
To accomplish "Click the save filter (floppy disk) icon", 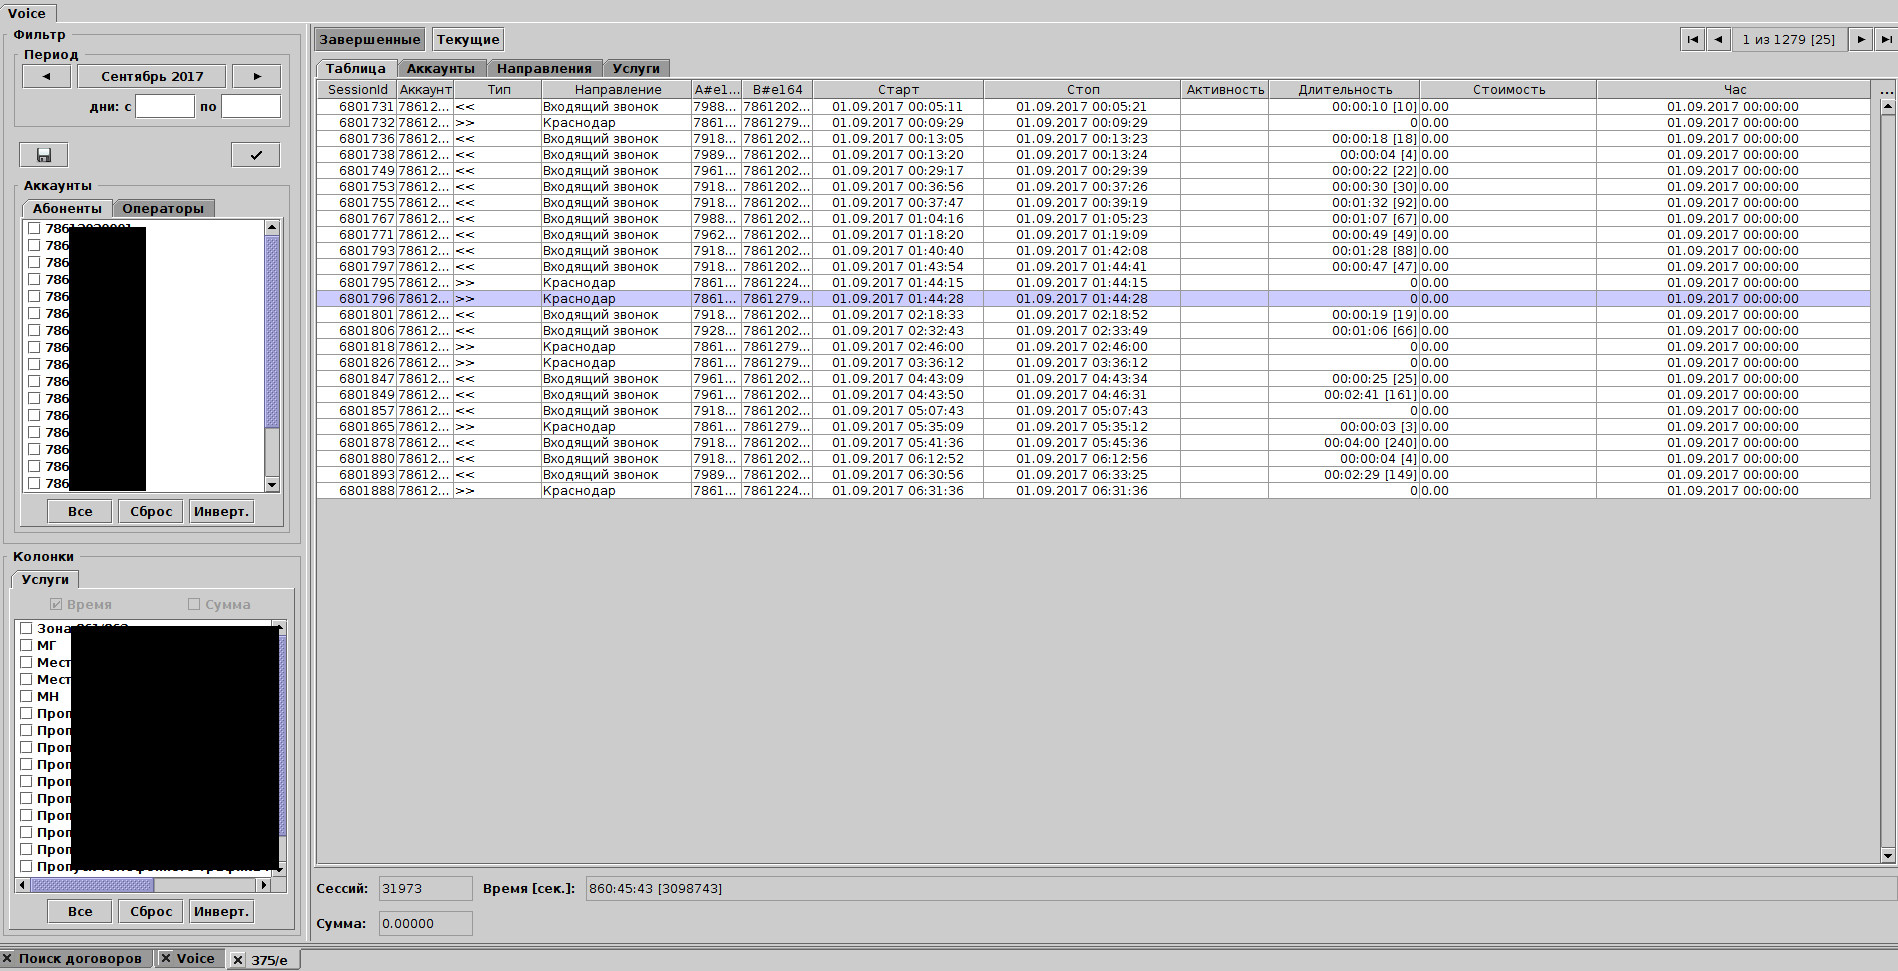I will [44, 154].
